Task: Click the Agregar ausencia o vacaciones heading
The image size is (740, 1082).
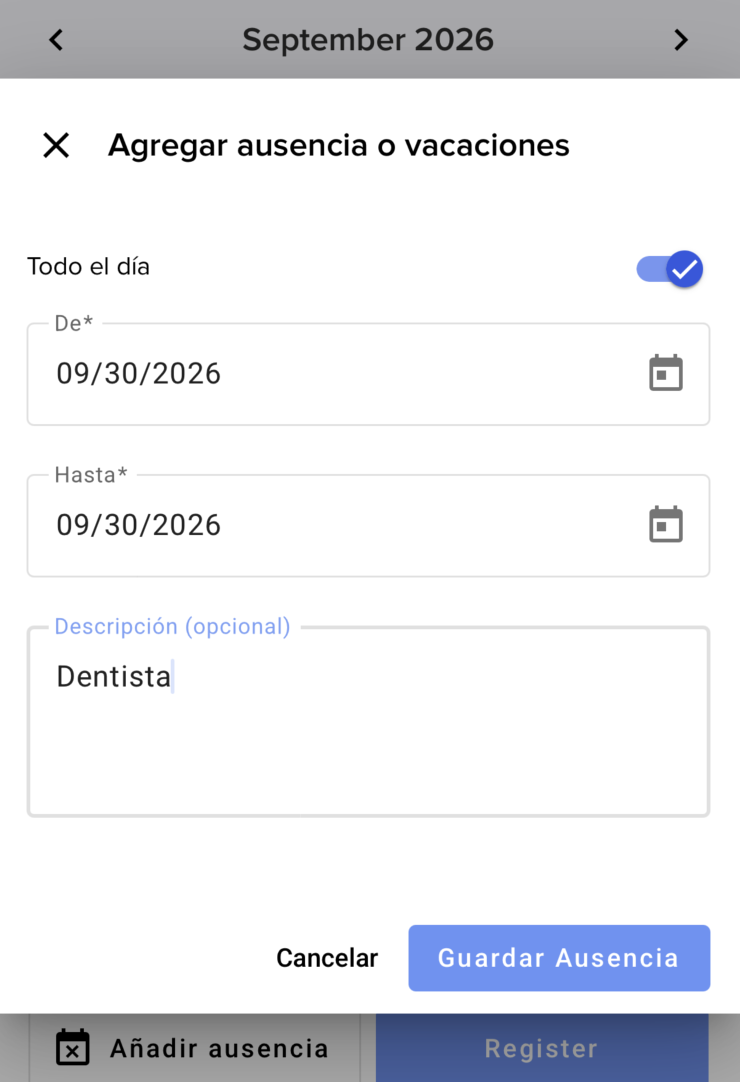Action: point(339,146)
